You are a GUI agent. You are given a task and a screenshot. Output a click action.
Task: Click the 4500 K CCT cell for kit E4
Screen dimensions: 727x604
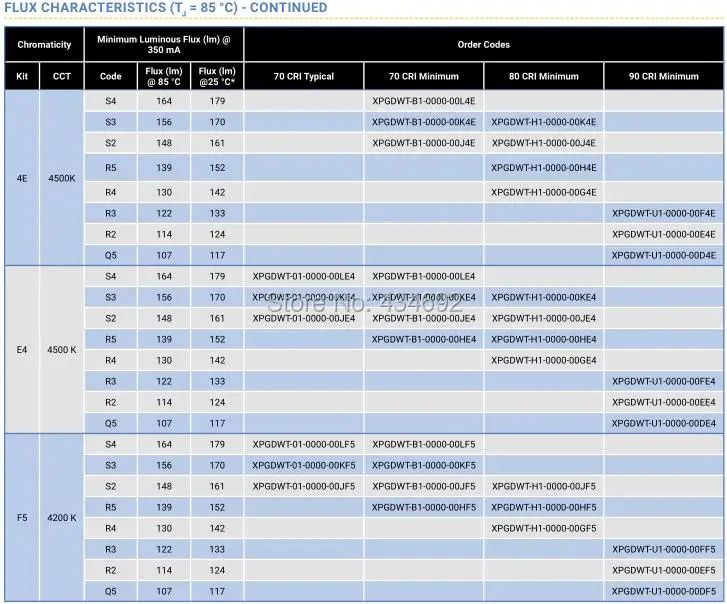click(62, 350)
